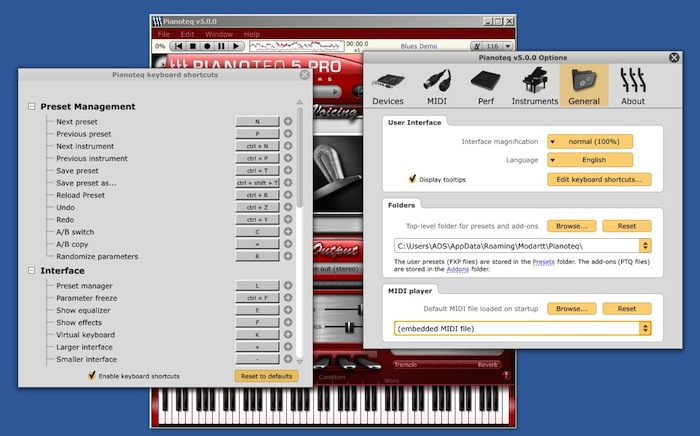Image resolution: width=700 pixels, height=436 pixels.
Task: Add shortcut for Smaller interface
Action: [288, 359]
